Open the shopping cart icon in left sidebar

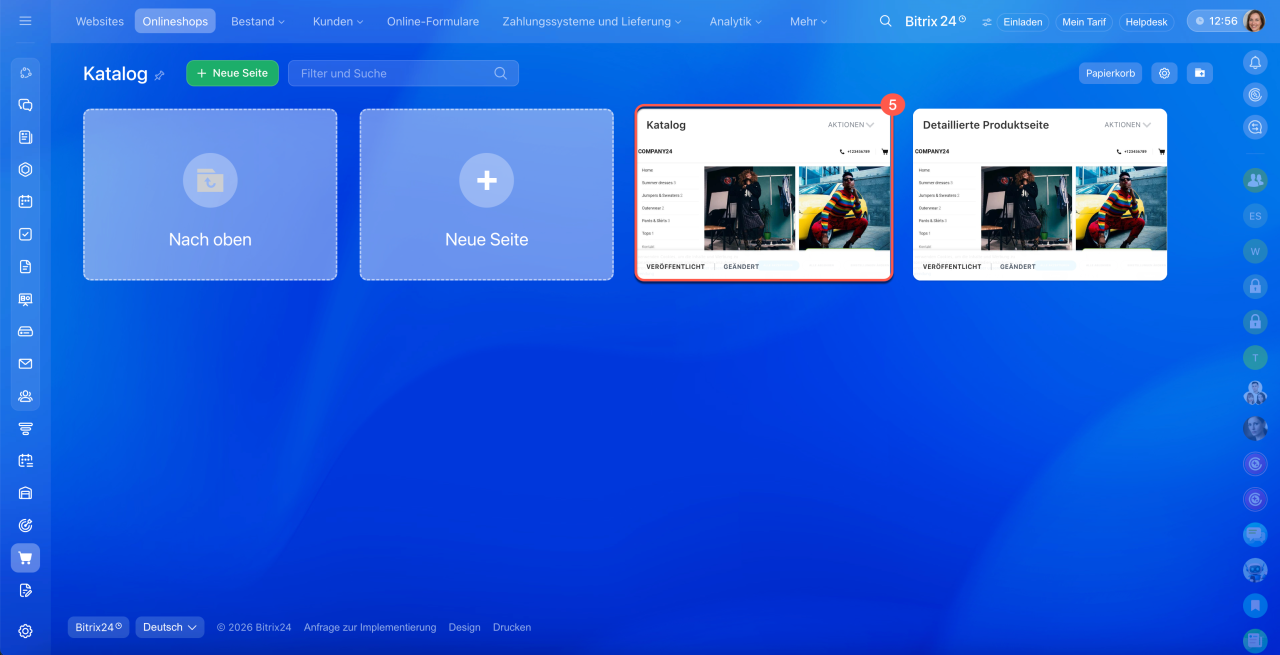click(x=25, y=558)
